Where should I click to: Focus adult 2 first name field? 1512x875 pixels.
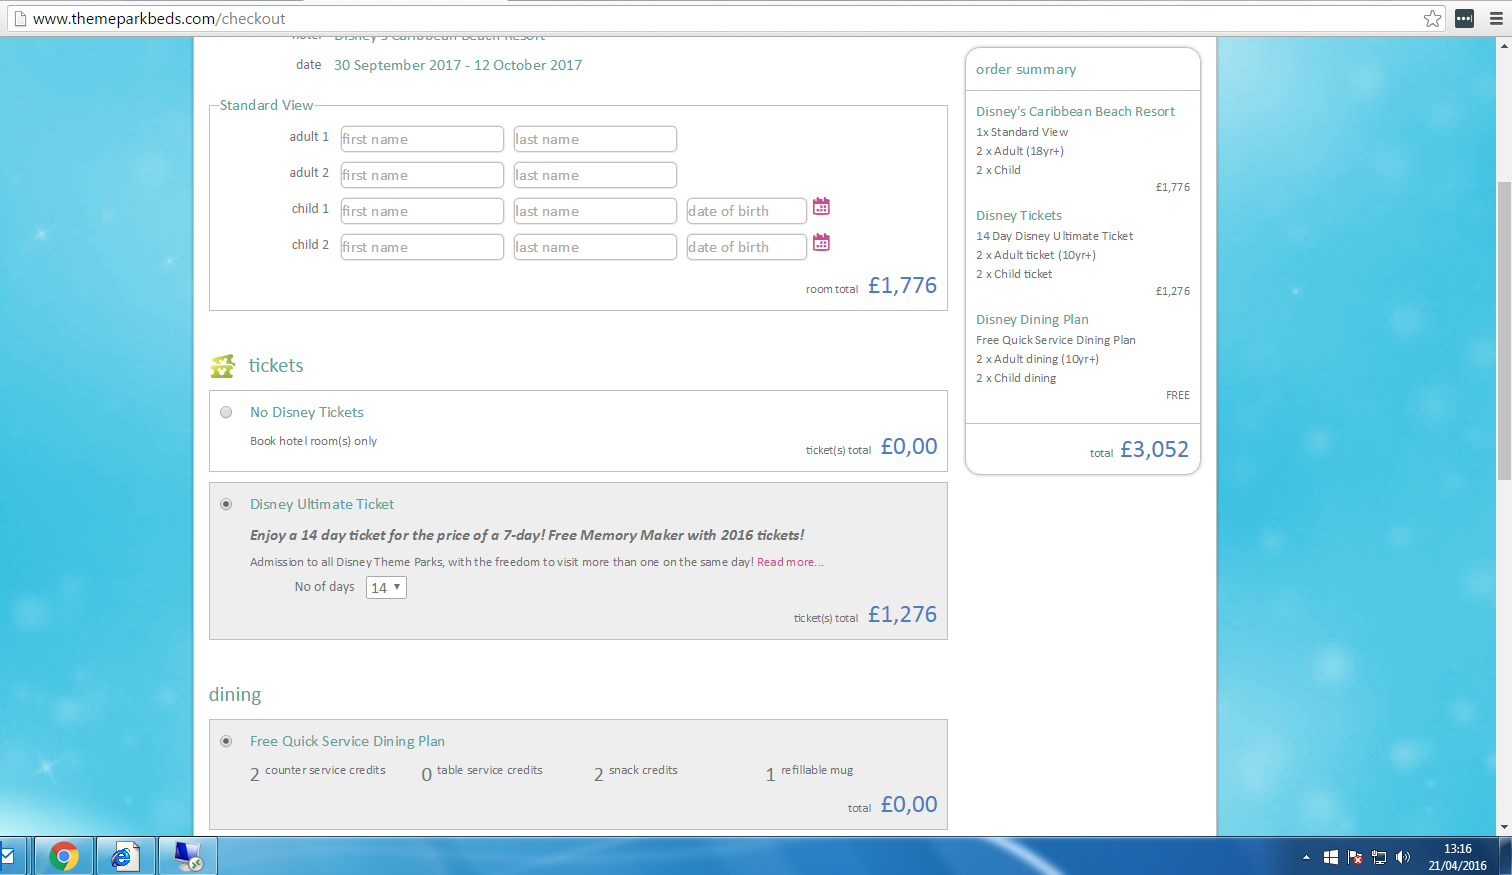tap(422, 175)
